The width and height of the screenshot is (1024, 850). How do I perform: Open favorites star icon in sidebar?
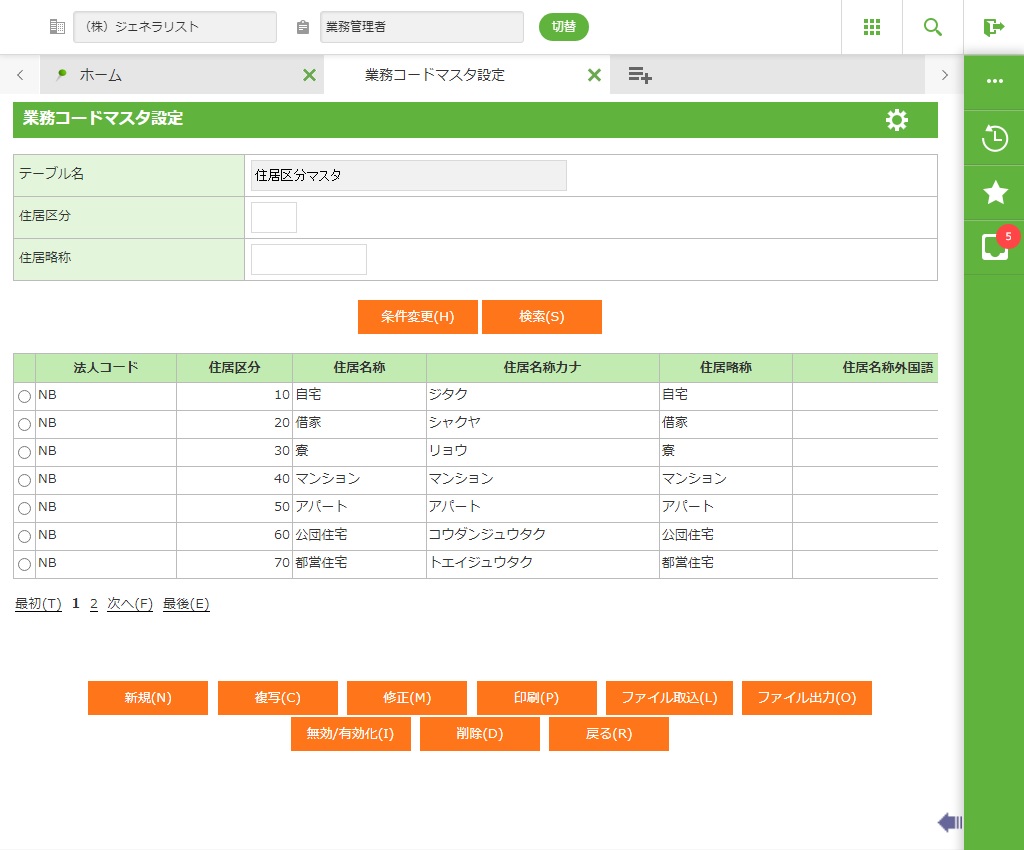coord(995,192)
